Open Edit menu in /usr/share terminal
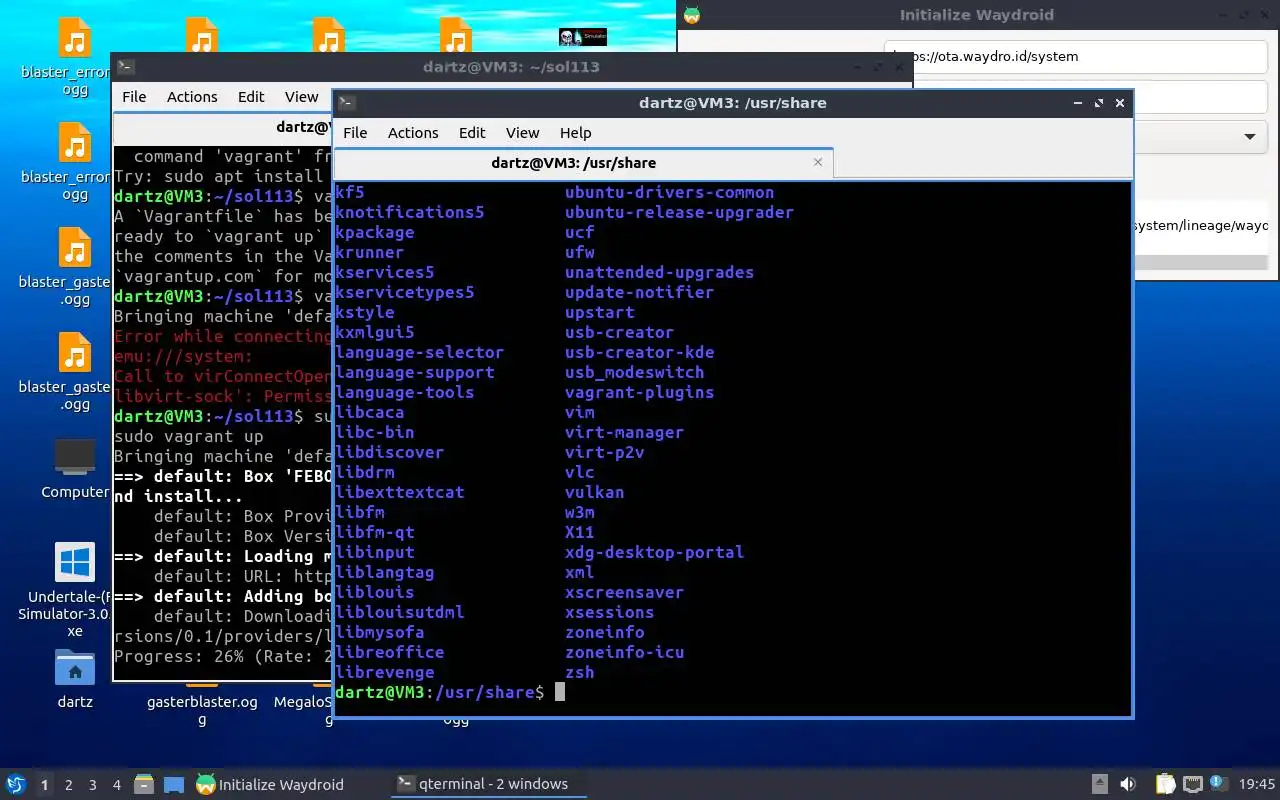This screenshot has width=1280, height=800. [x=472, y=133]
